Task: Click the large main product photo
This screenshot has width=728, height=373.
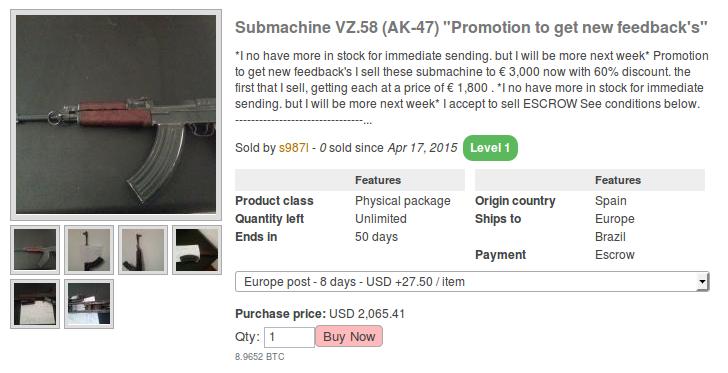Action: point(116,114)
